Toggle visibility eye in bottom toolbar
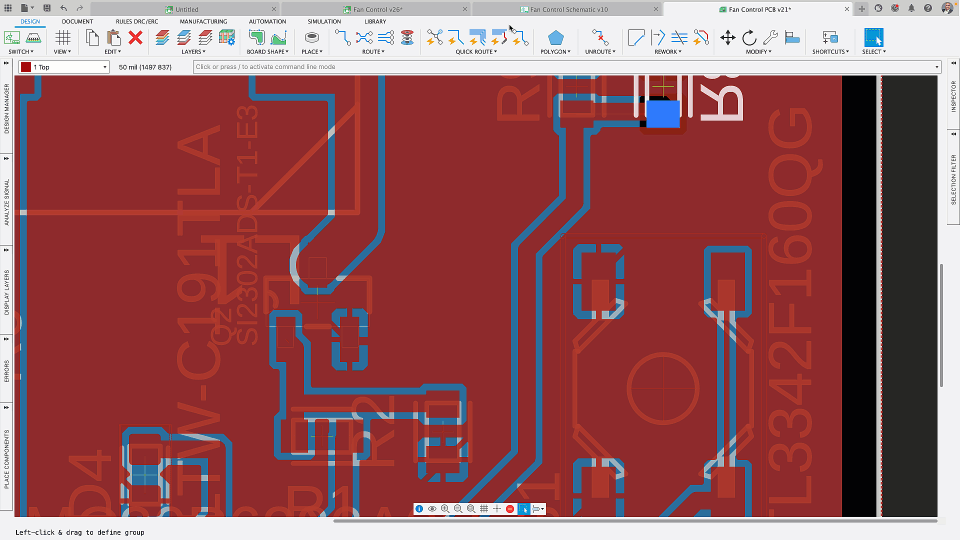The image size is (960, 540). [432, 509]
